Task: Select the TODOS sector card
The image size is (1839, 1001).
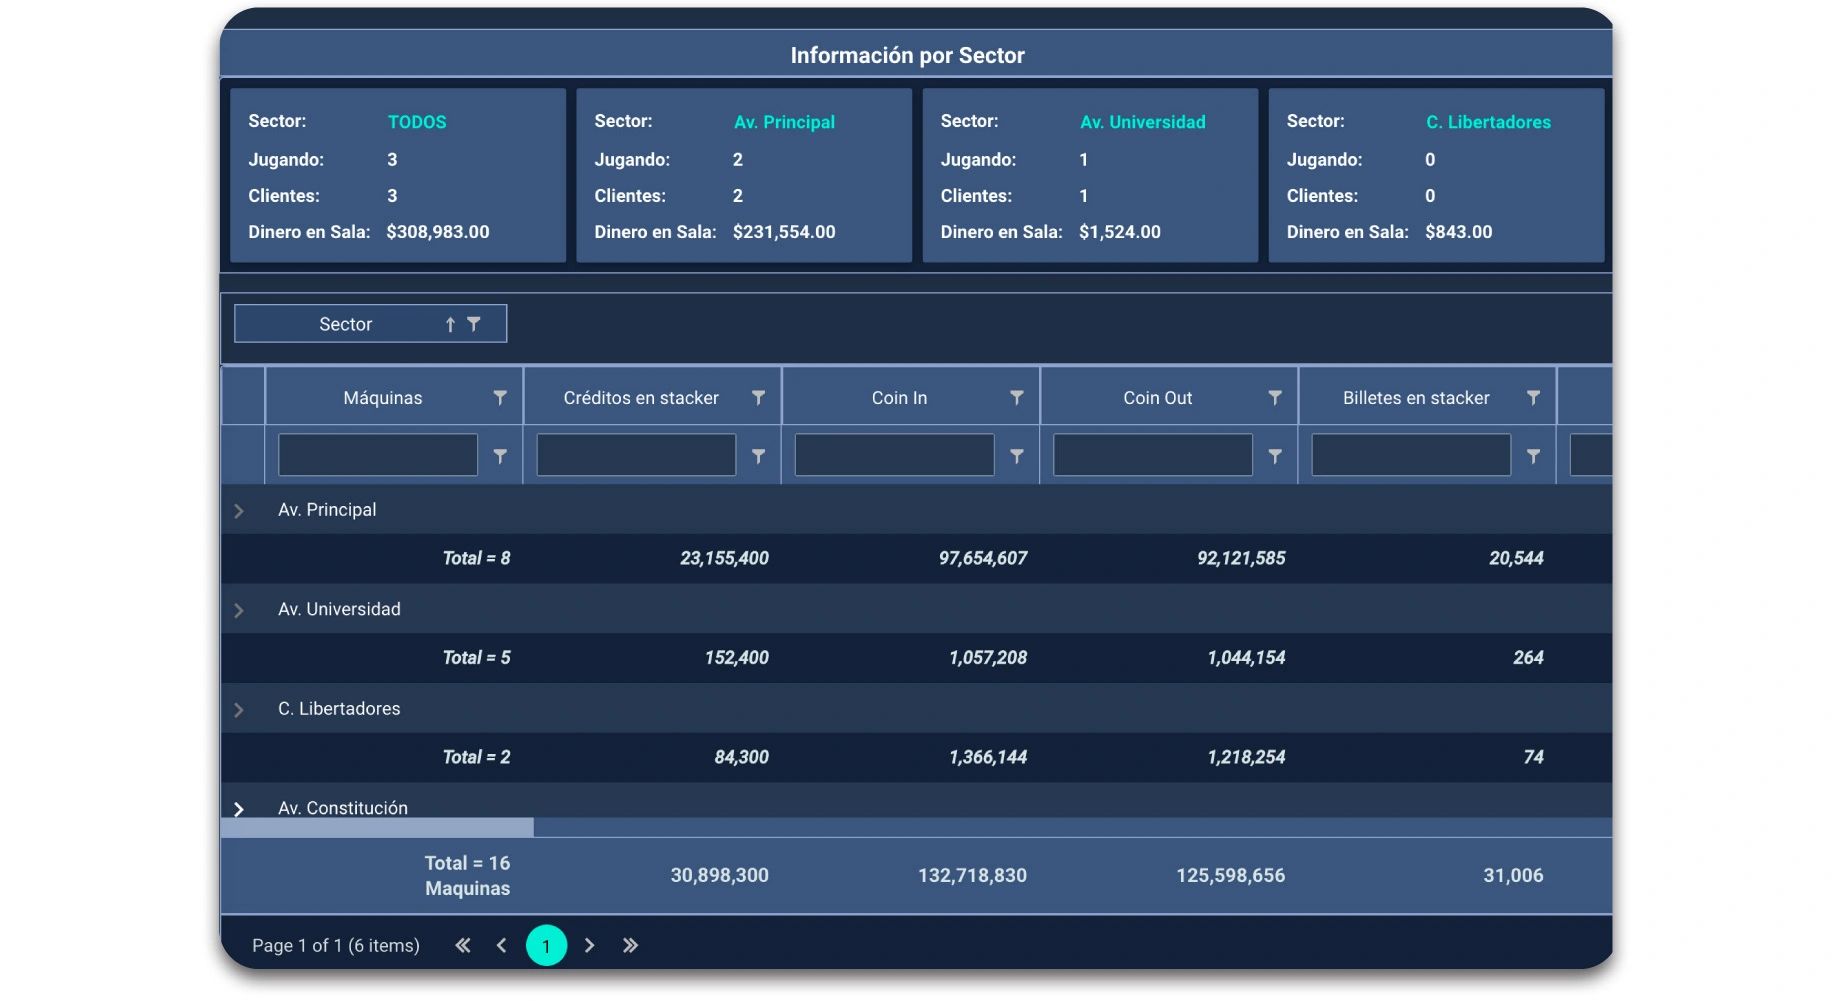Action: (x=417, y=122)
